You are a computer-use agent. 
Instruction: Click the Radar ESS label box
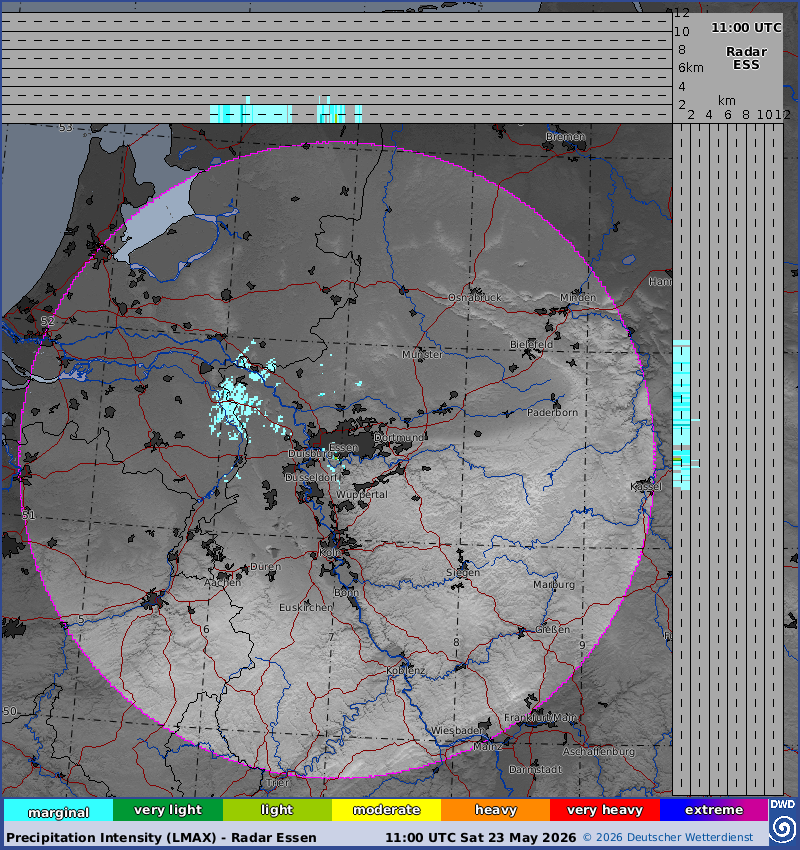coord(746,58)
